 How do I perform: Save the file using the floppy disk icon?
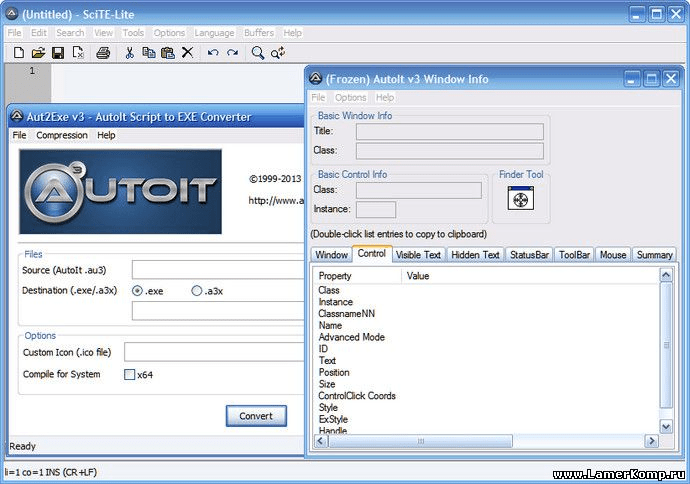(58, 53)
